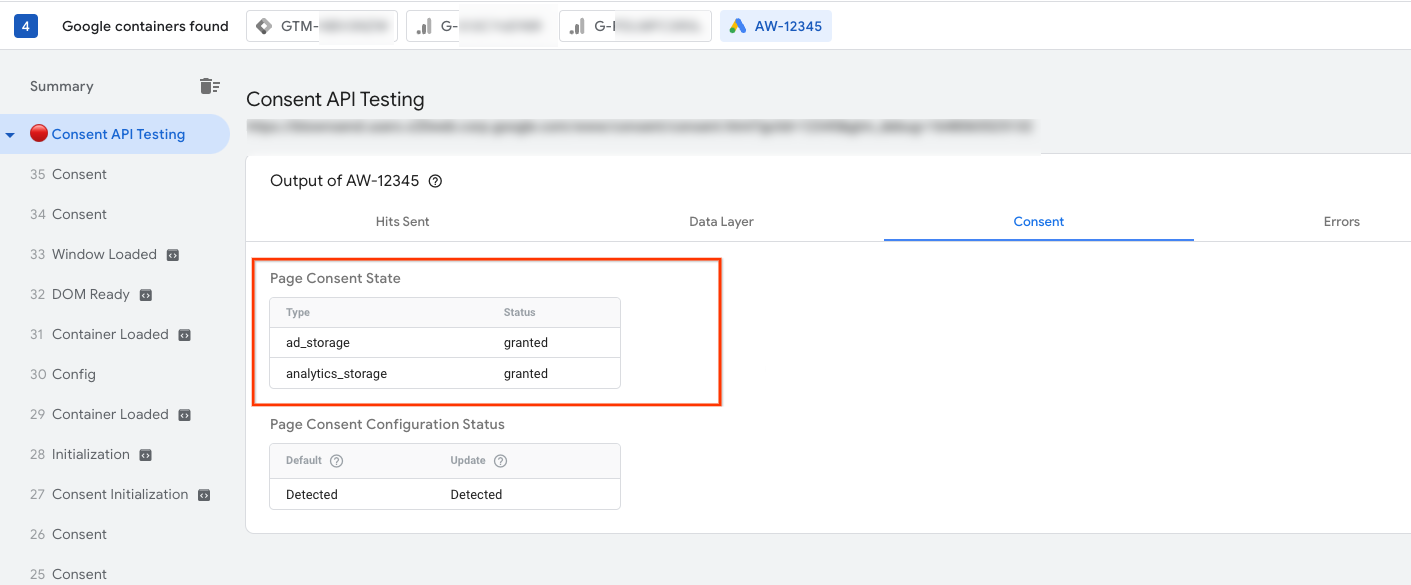Select the second G- analytics container chip

(636, 26)
